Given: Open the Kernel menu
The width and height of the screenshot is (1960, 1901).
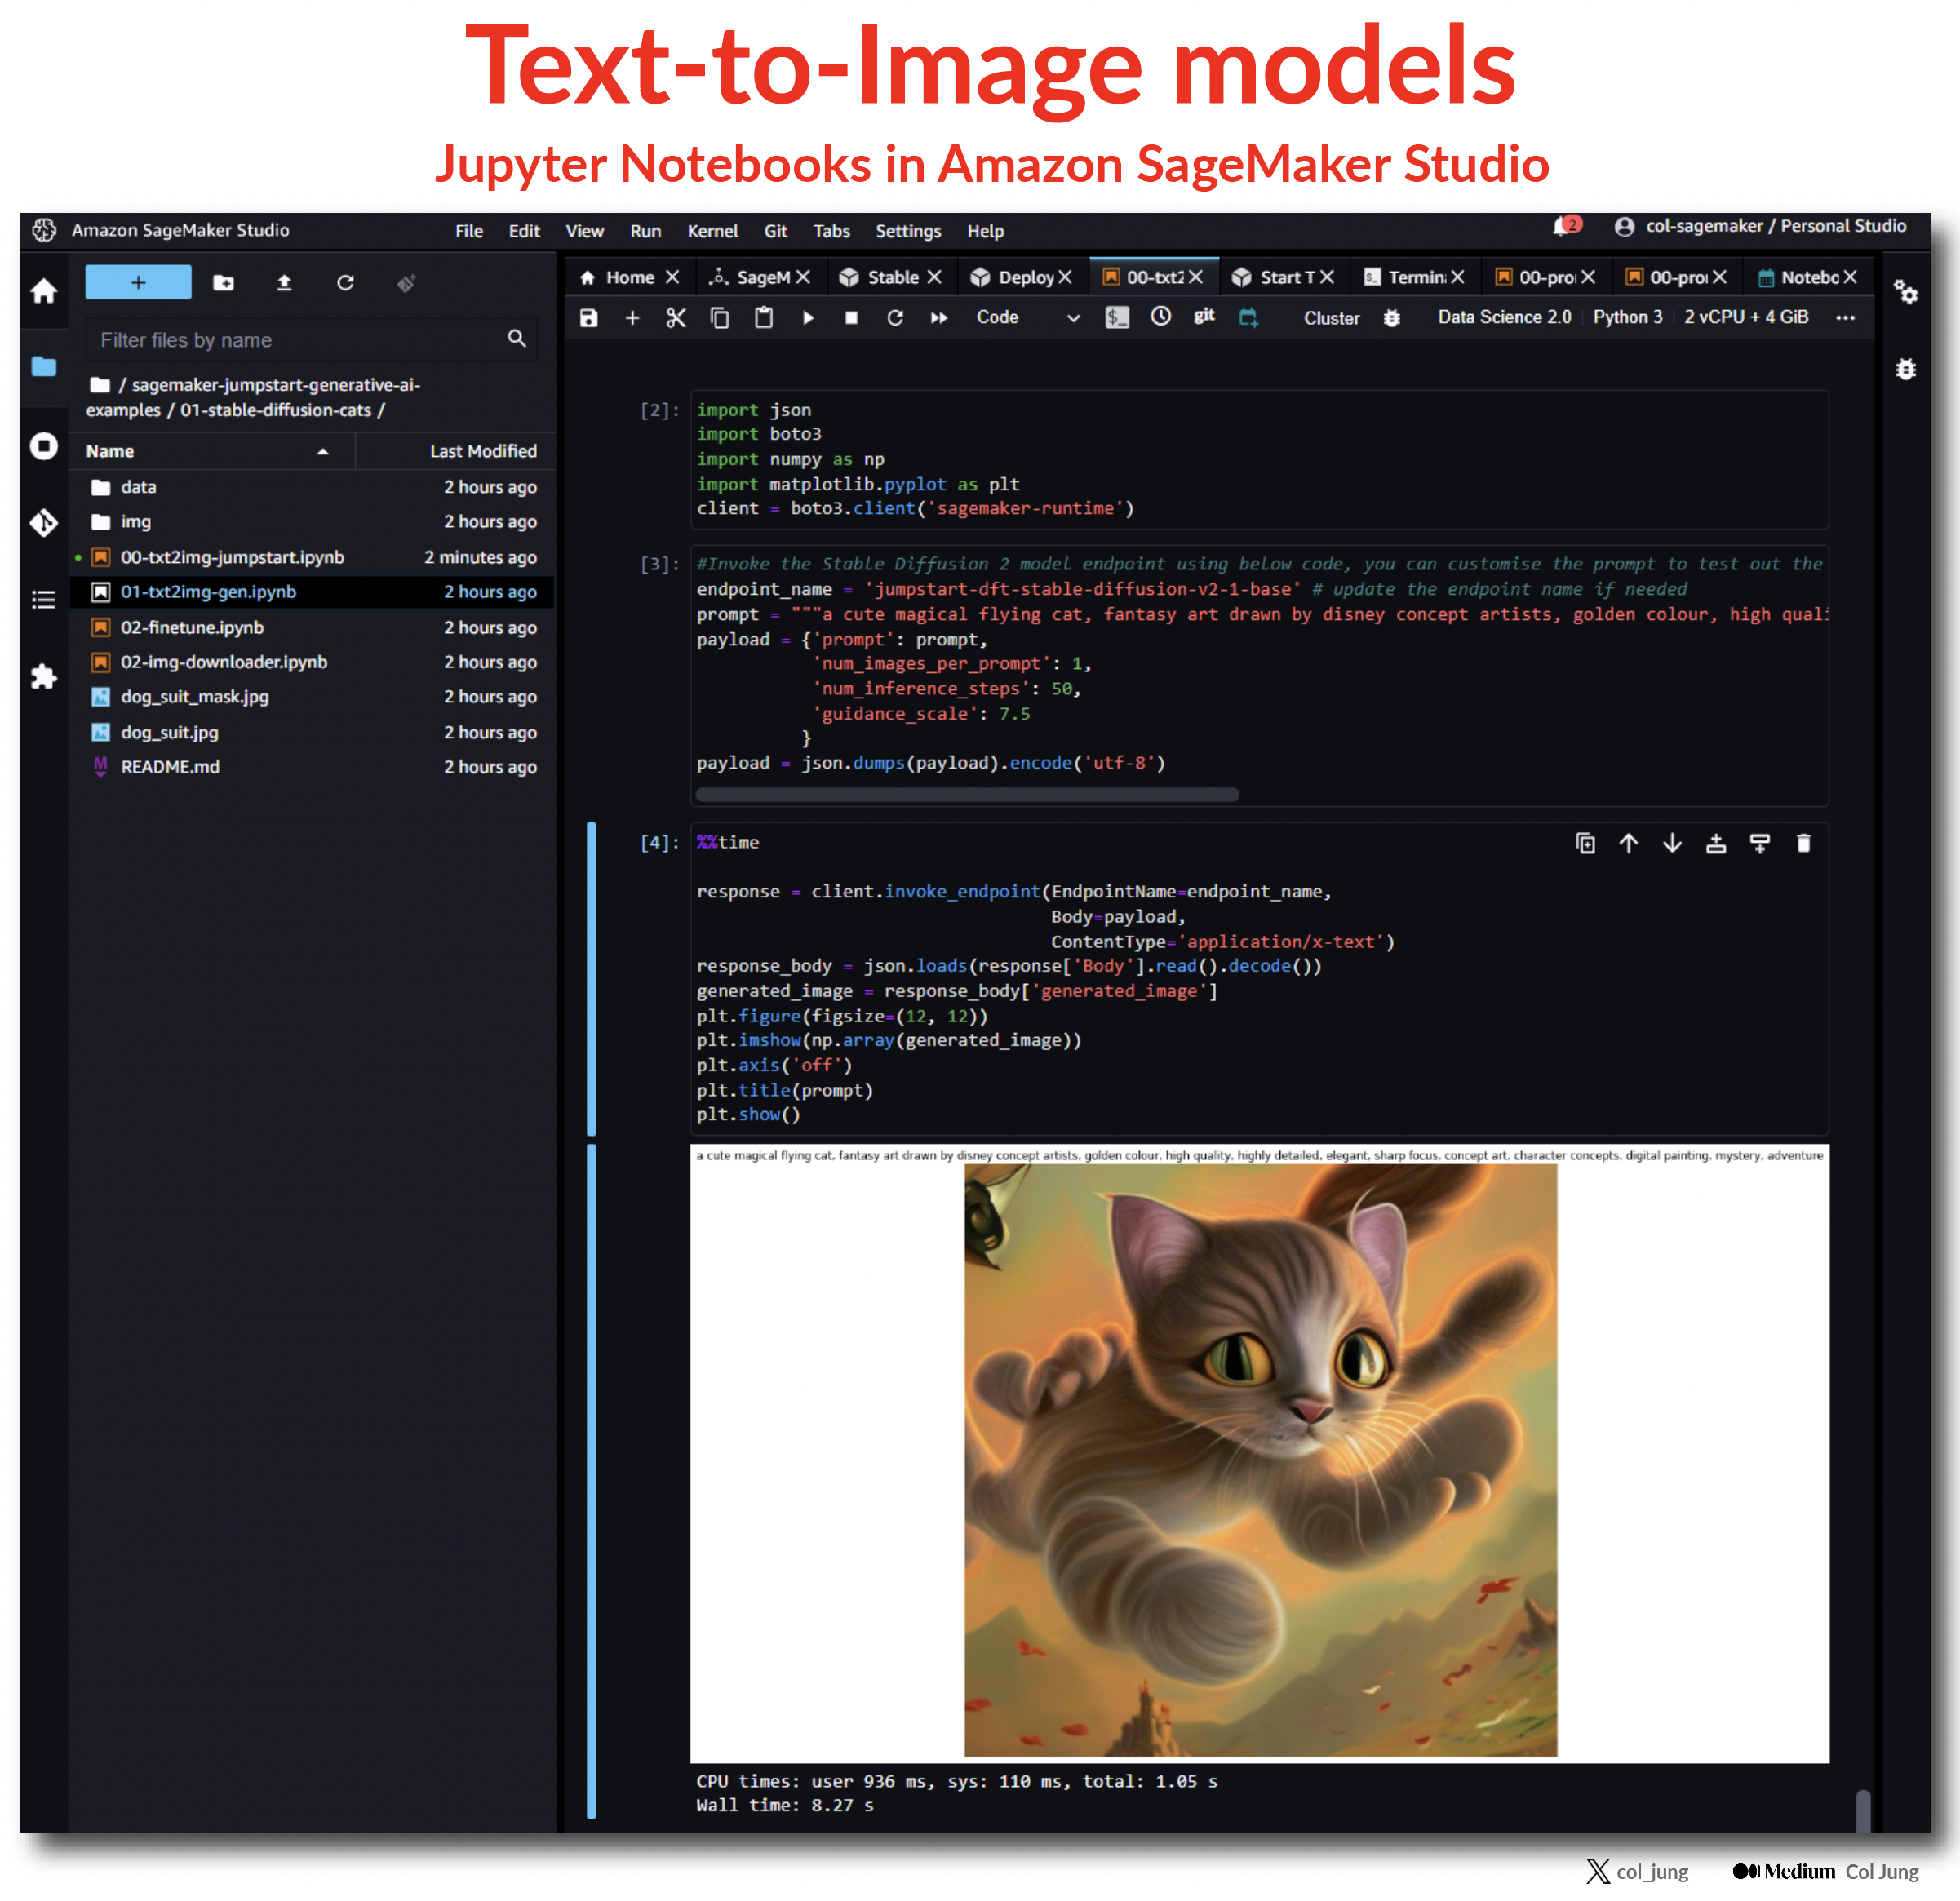Looking at the screenshot, I should coord(712,231).
